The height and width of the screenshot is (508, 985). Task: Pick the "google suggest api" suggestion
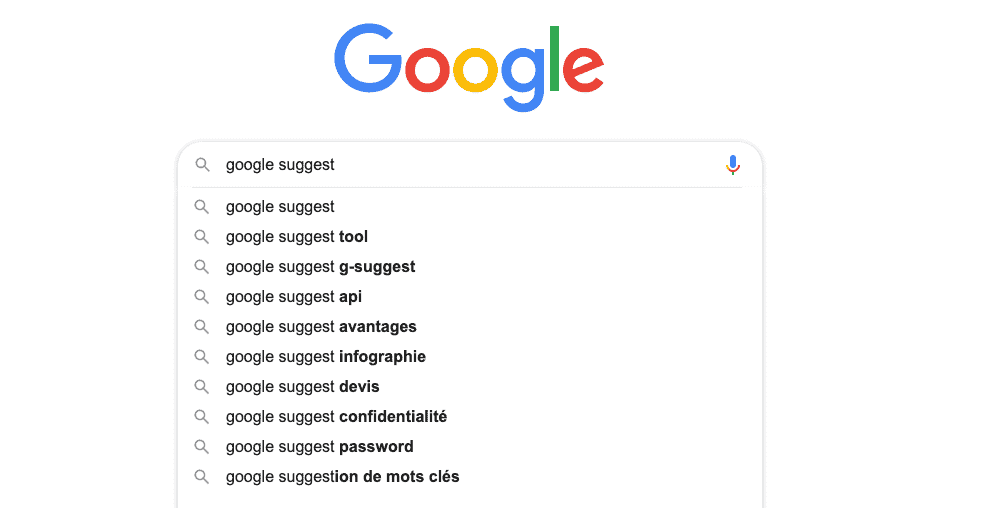coord(294,297)
